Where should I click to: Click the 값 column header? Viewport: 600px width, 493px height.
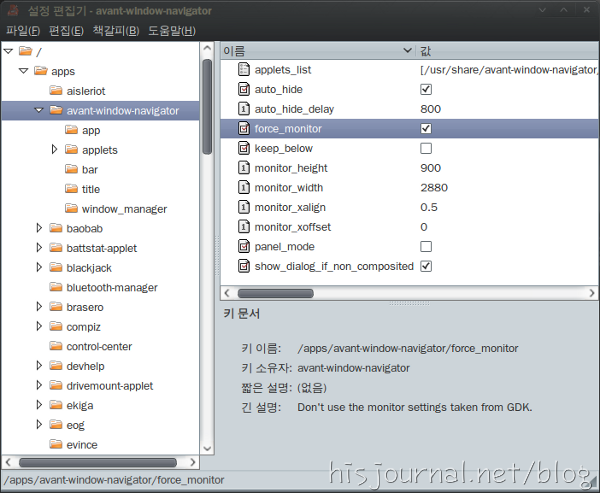(508, 51)
